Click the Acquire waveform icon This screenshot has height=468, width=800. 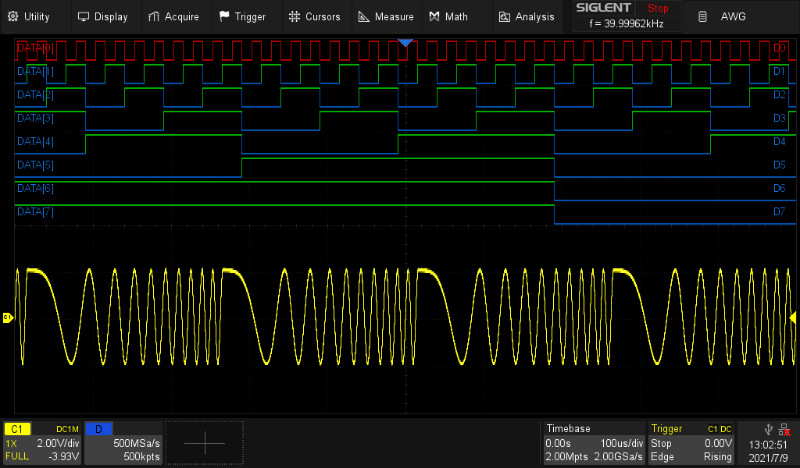click(154, 17)
